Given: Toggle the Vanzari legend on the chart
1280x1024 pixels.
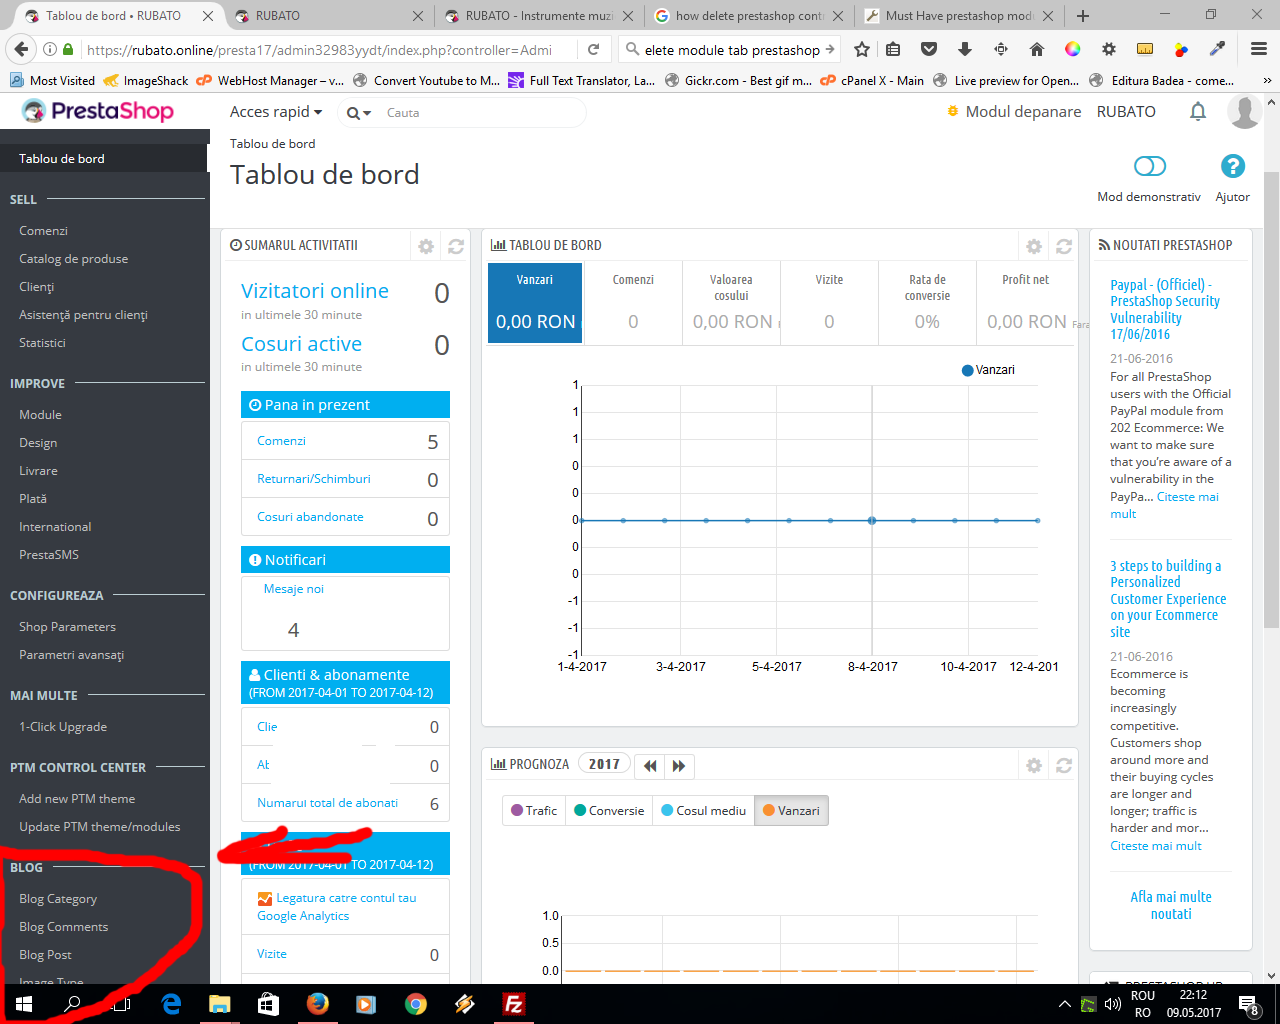Looking at the screenshot, I should [988, 370].
